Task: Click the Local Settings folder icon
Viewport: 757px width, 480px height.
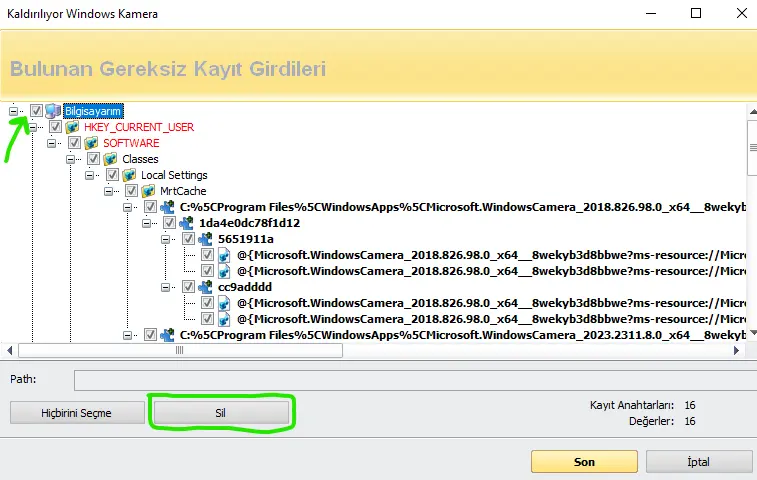Action: click(x=129, y=175)
